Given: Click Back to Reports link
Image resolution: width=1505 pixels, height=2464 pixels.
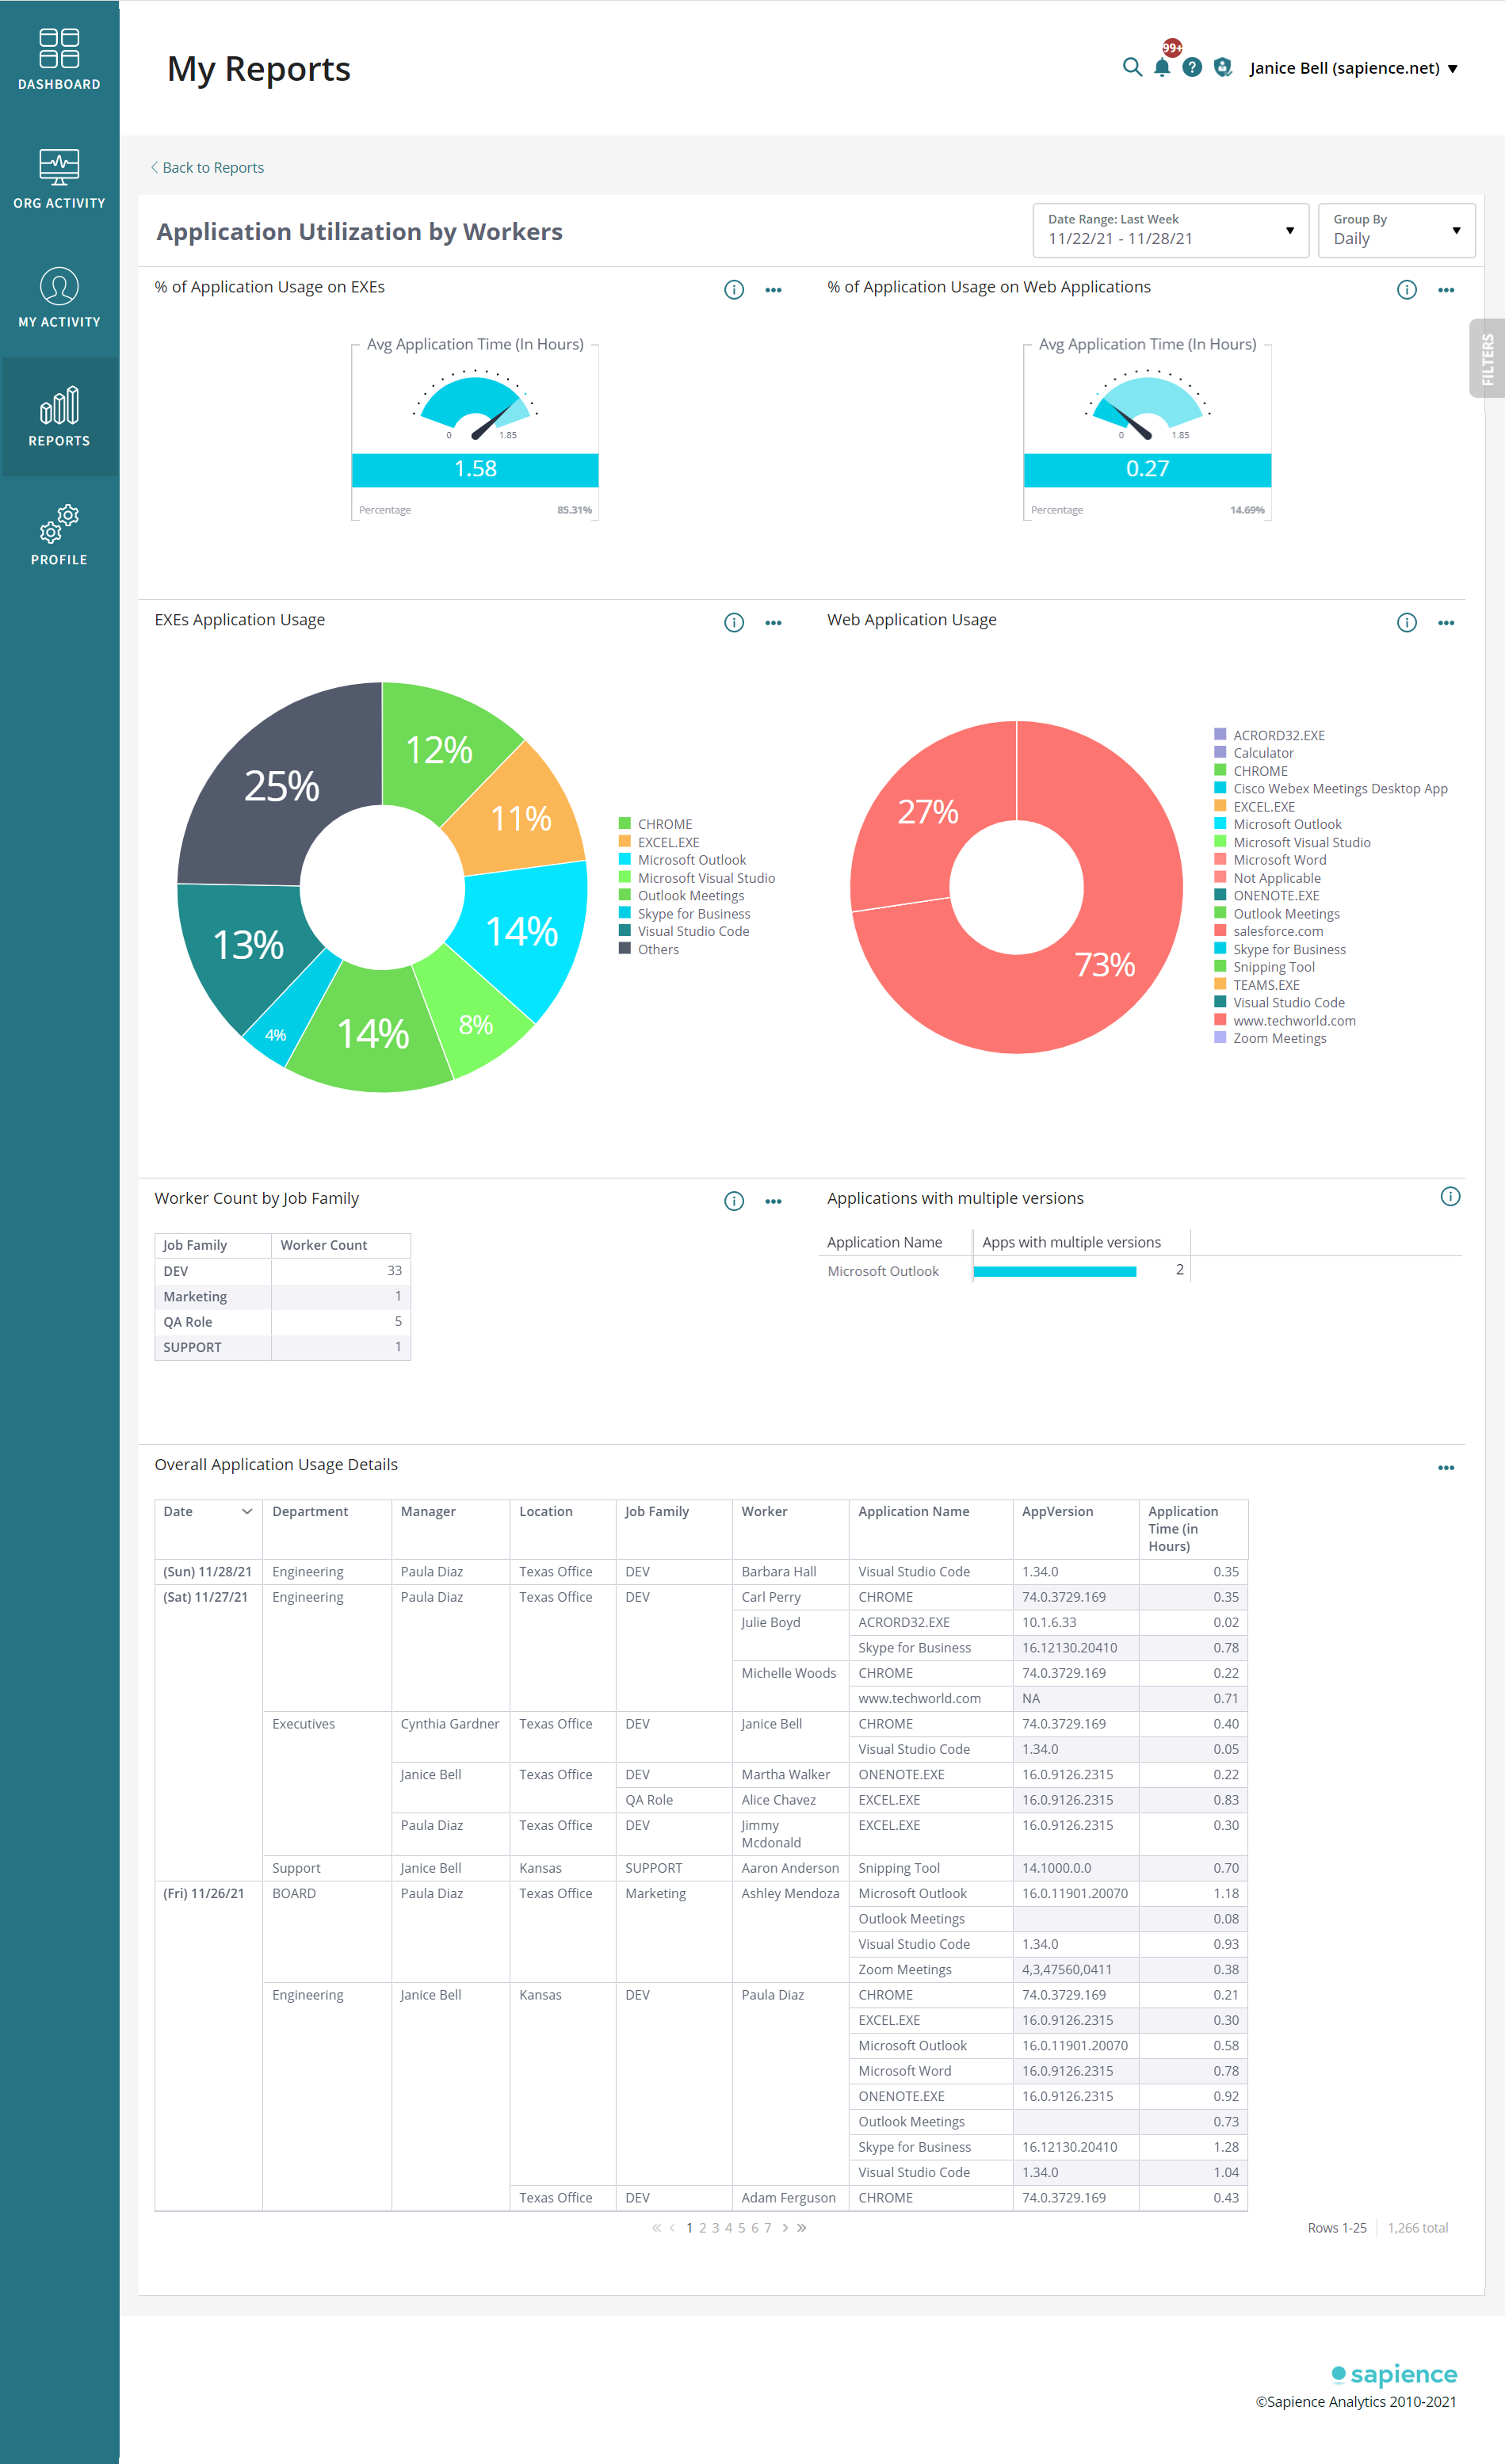Looking at the screenshot, I should tap(208, 167).
